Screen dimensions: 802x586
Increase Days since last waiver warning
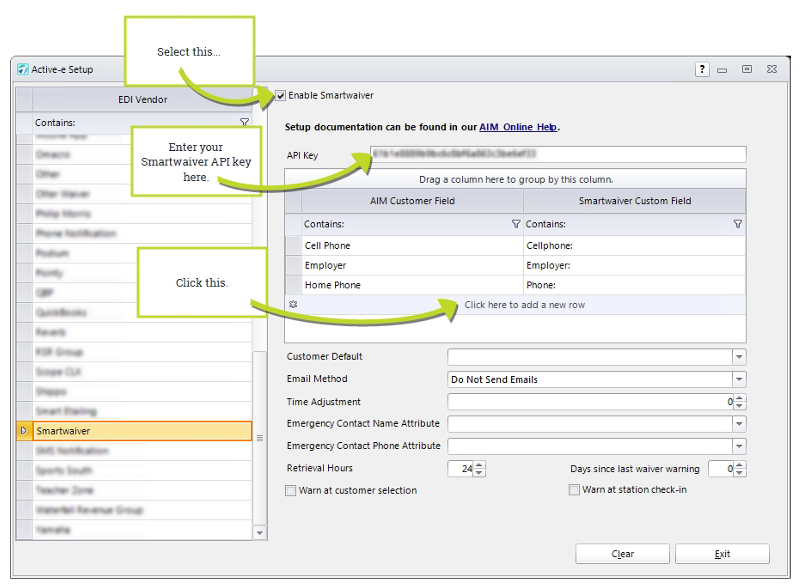point(740,465)
